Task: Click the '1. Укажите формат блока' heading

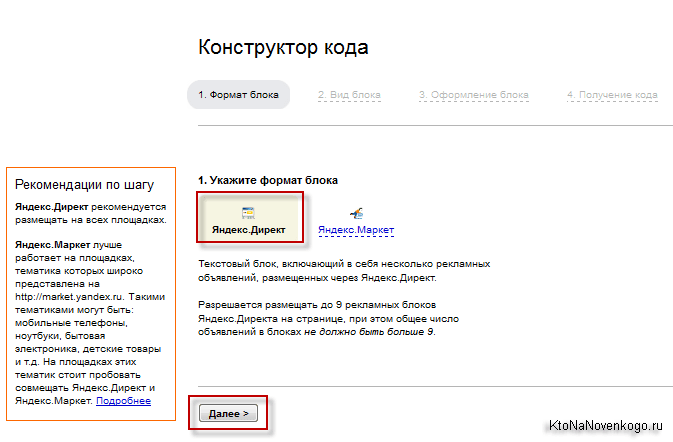Action: [268, 180]
